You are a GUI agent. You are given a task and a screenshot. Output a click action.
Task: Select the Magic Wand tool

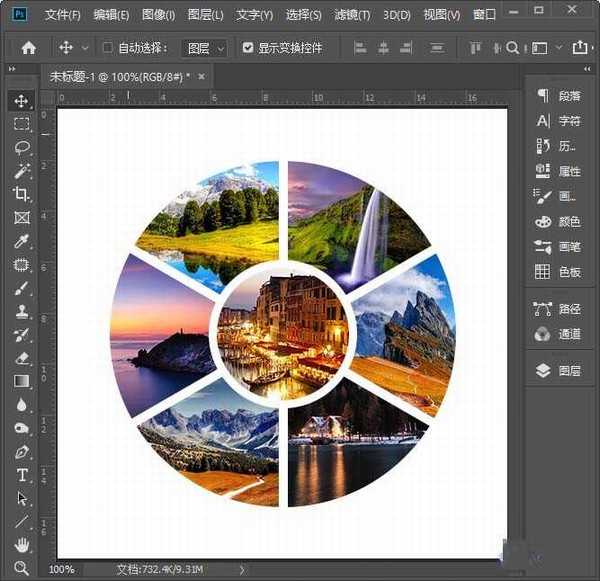click(x=21, y=171)
